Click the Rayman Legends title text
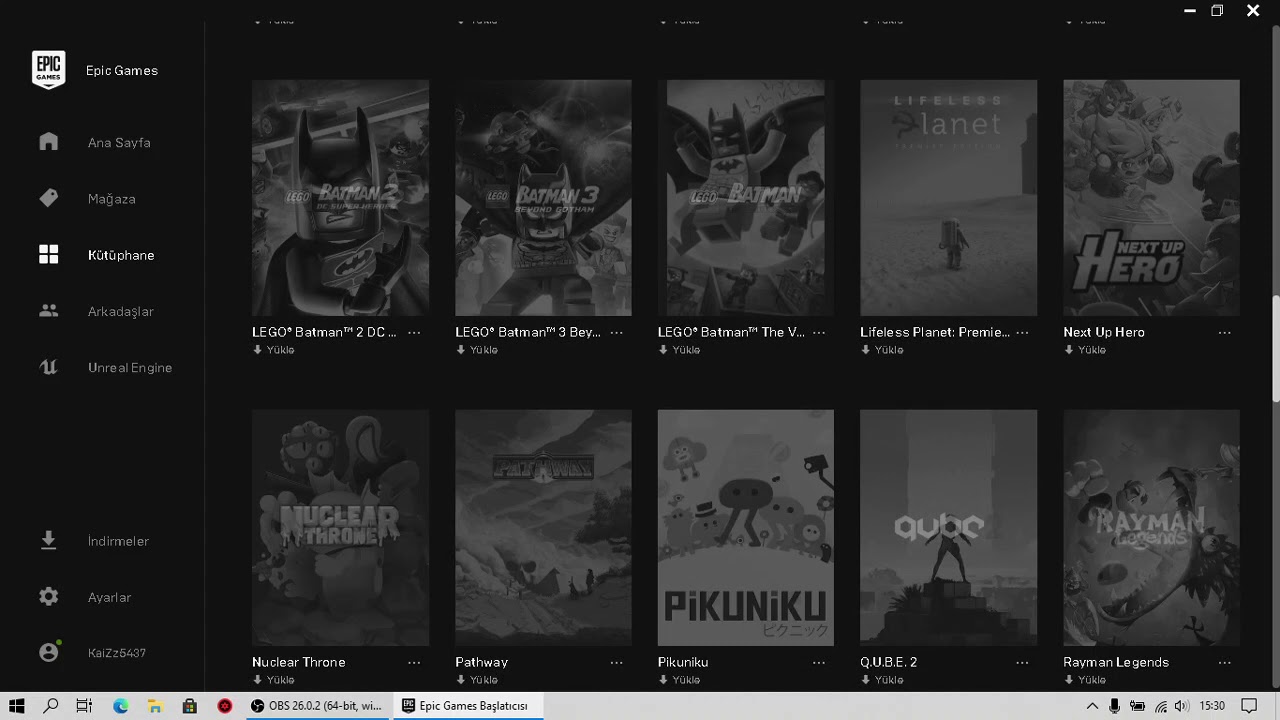 click(x=1116, y=662)
